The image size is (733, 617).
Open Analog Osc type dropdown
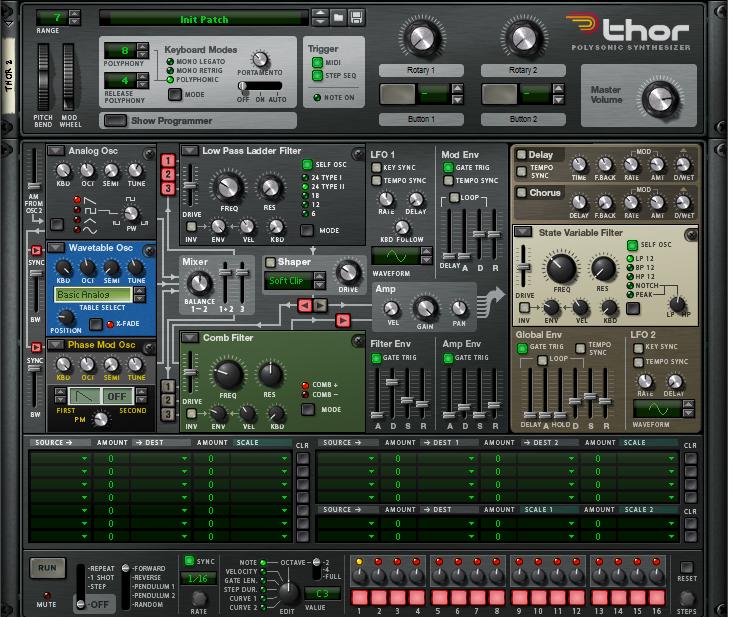[x=56, y=151]
